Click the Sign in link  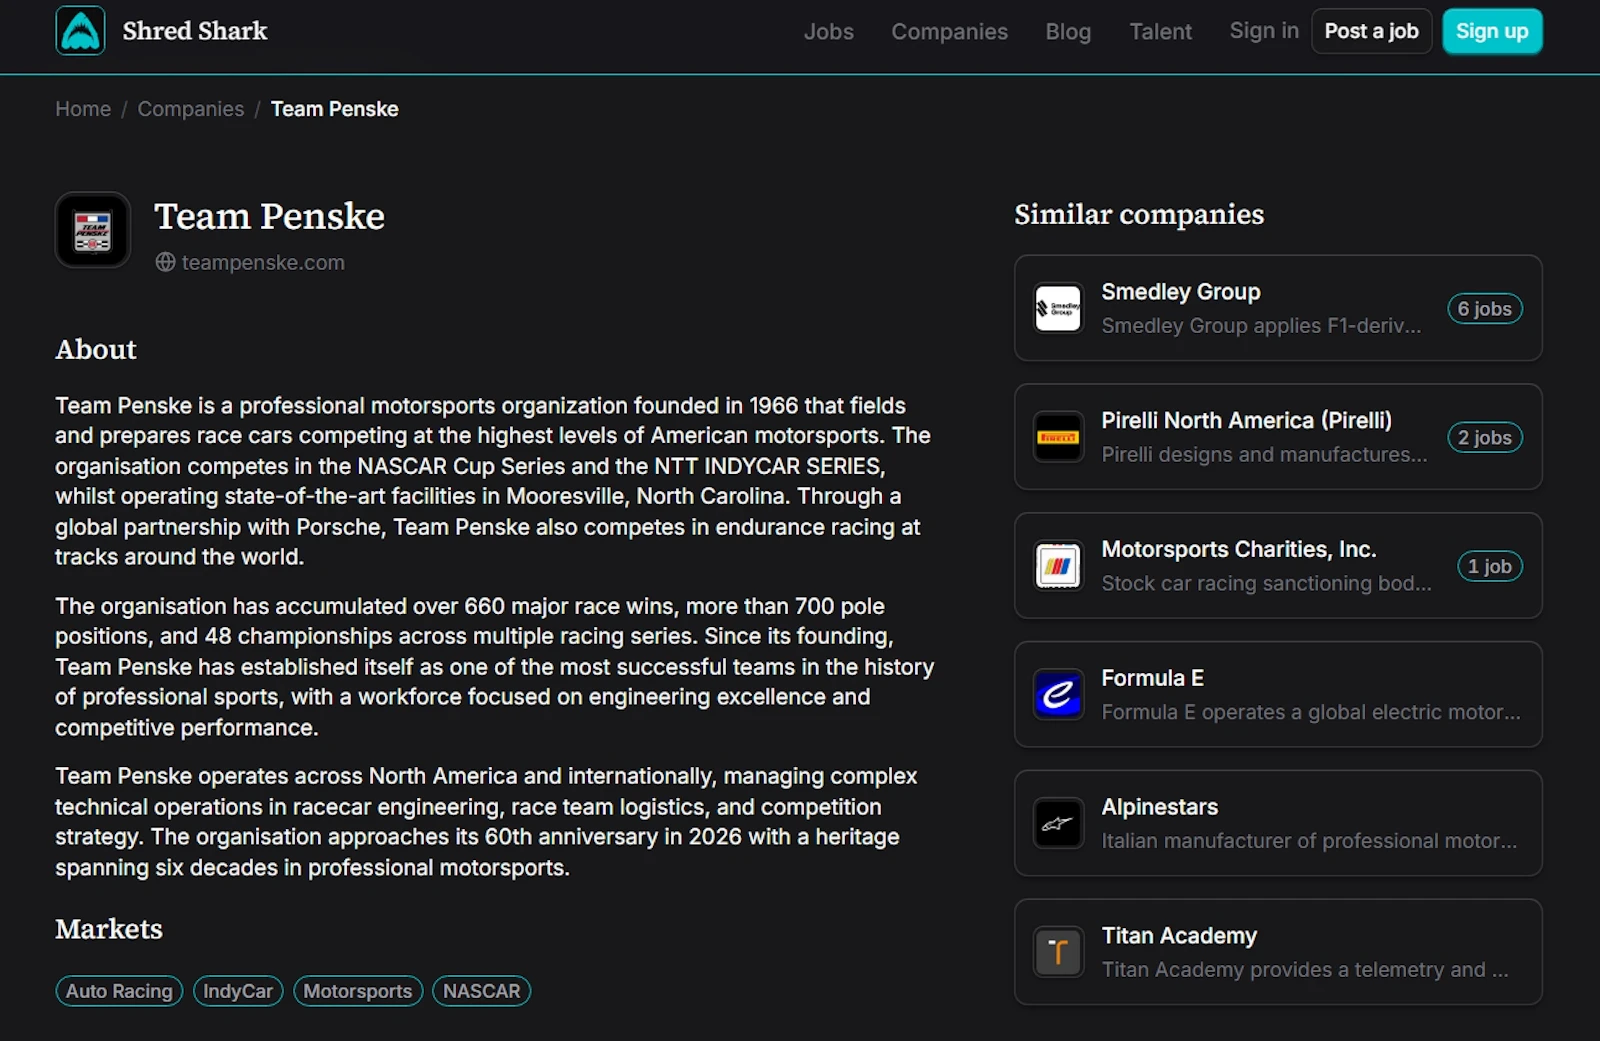(1264, 31)
